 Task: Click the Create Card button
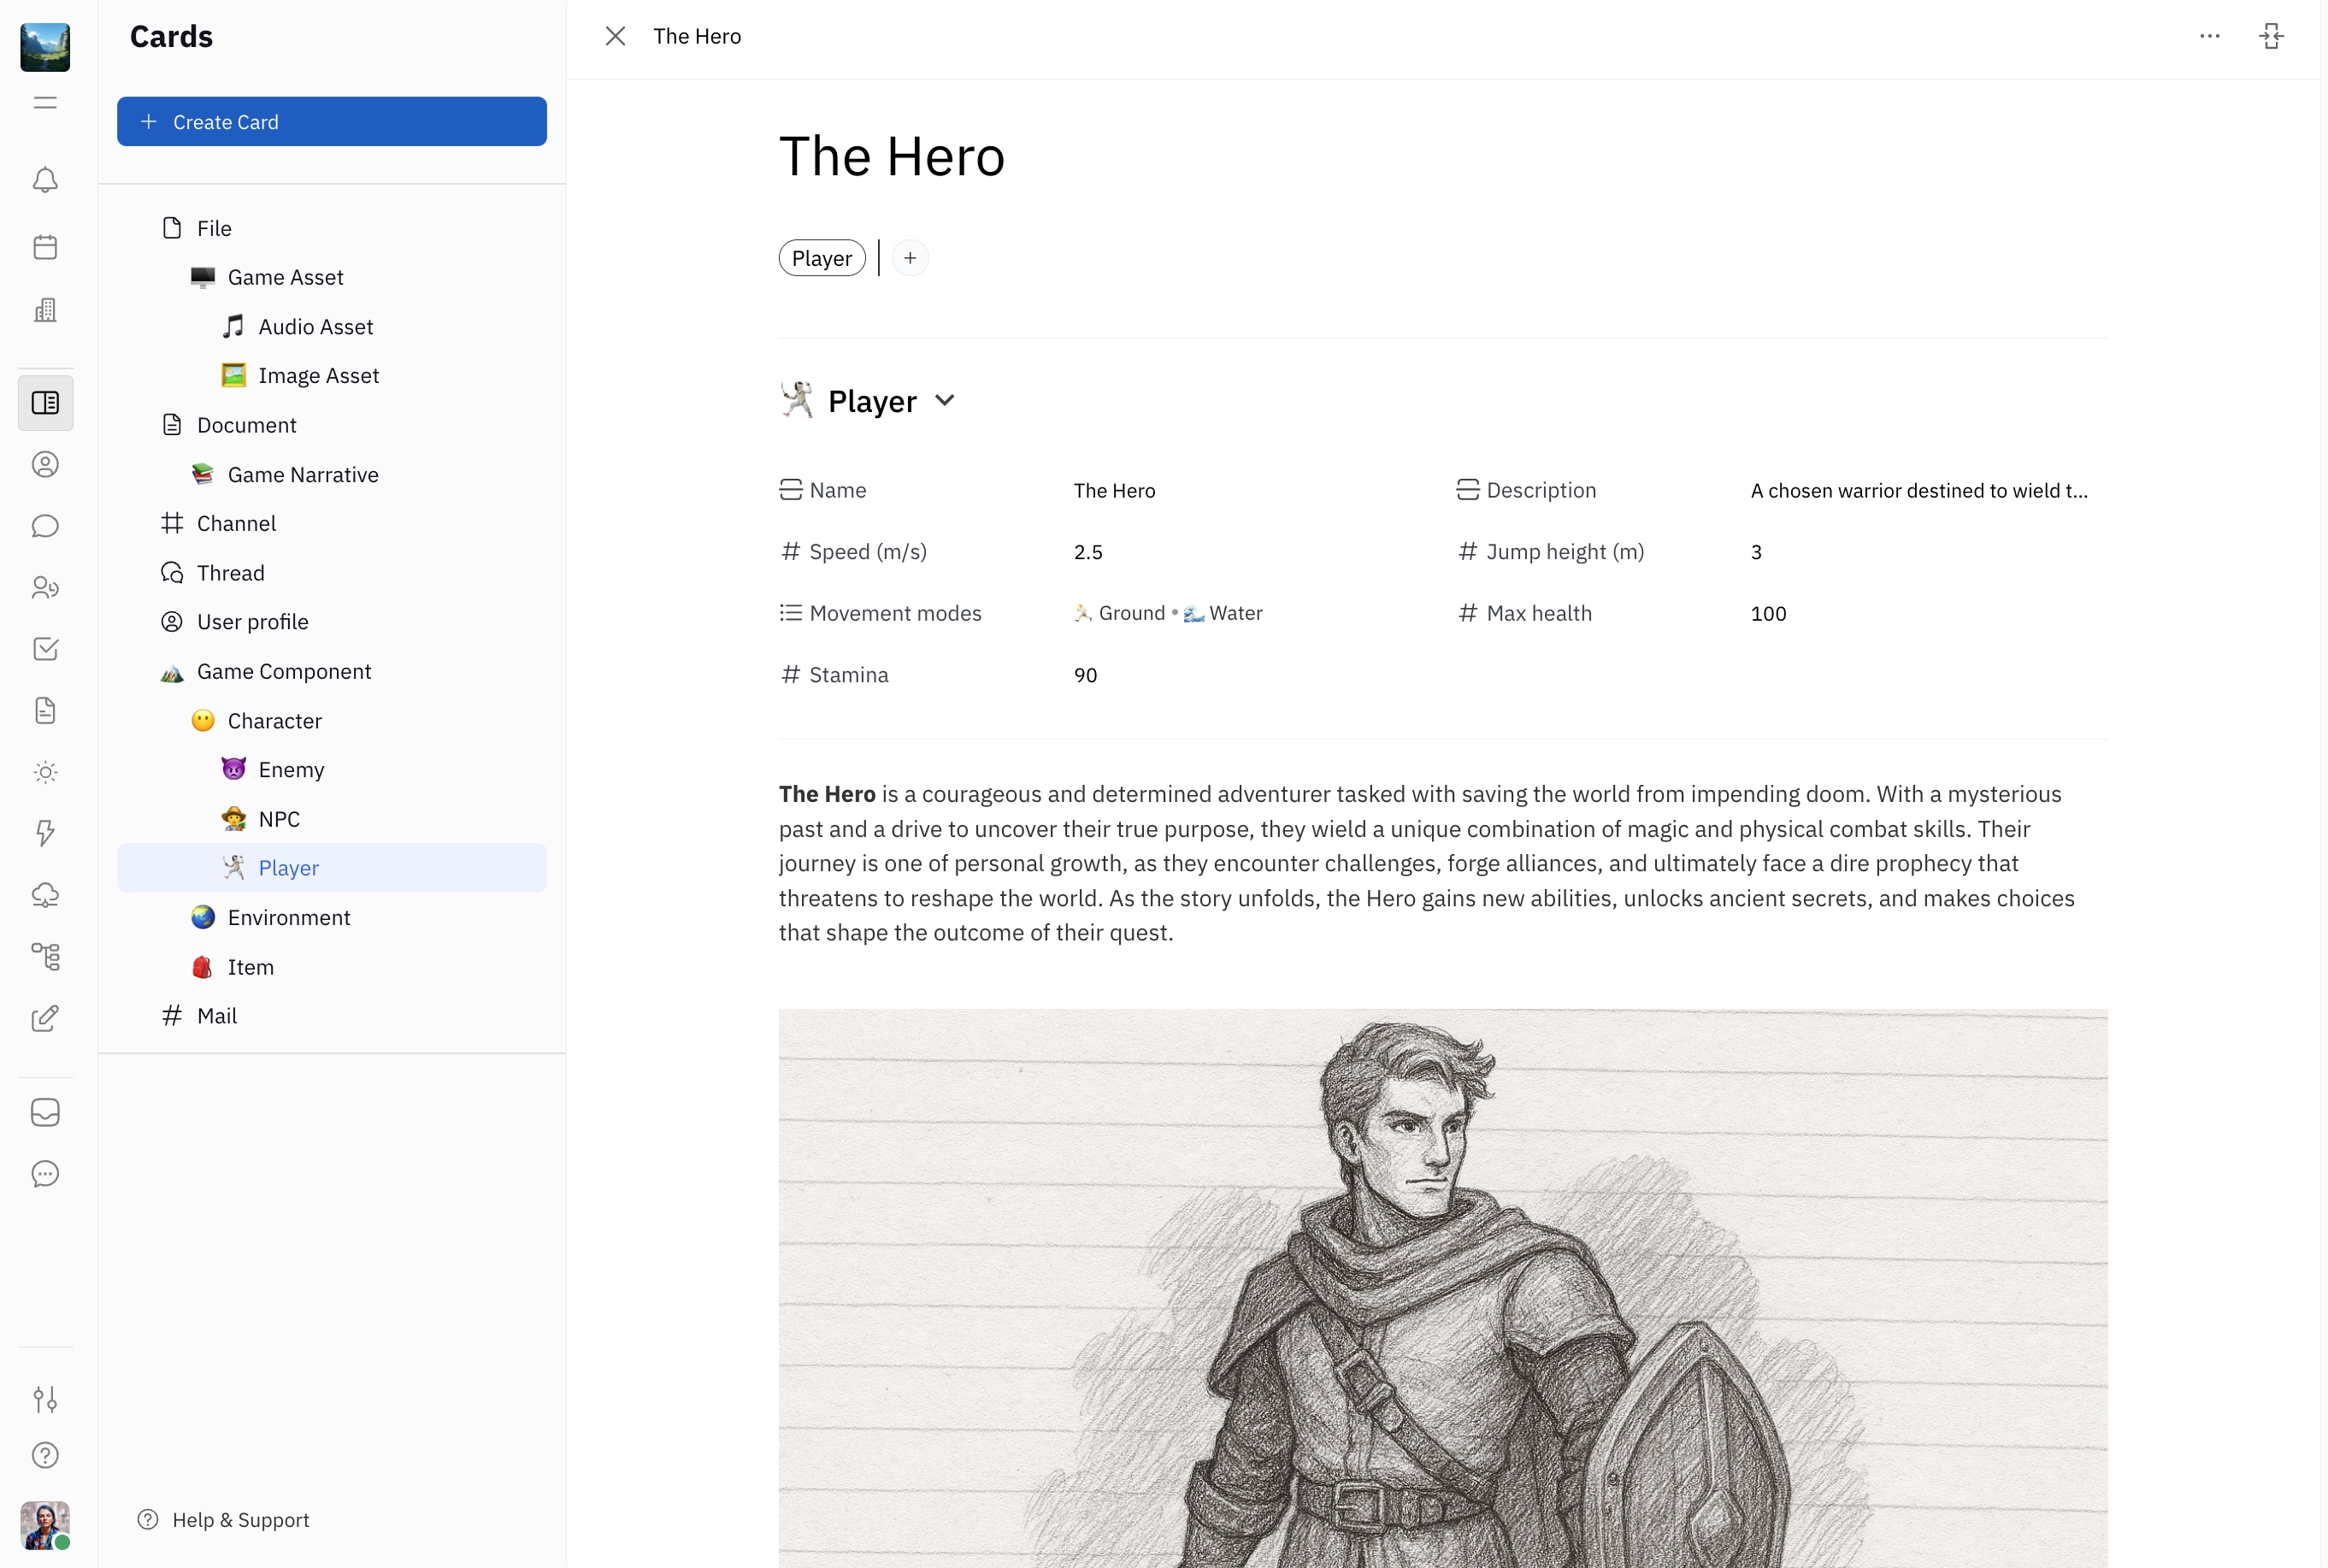tap(331, 122)
